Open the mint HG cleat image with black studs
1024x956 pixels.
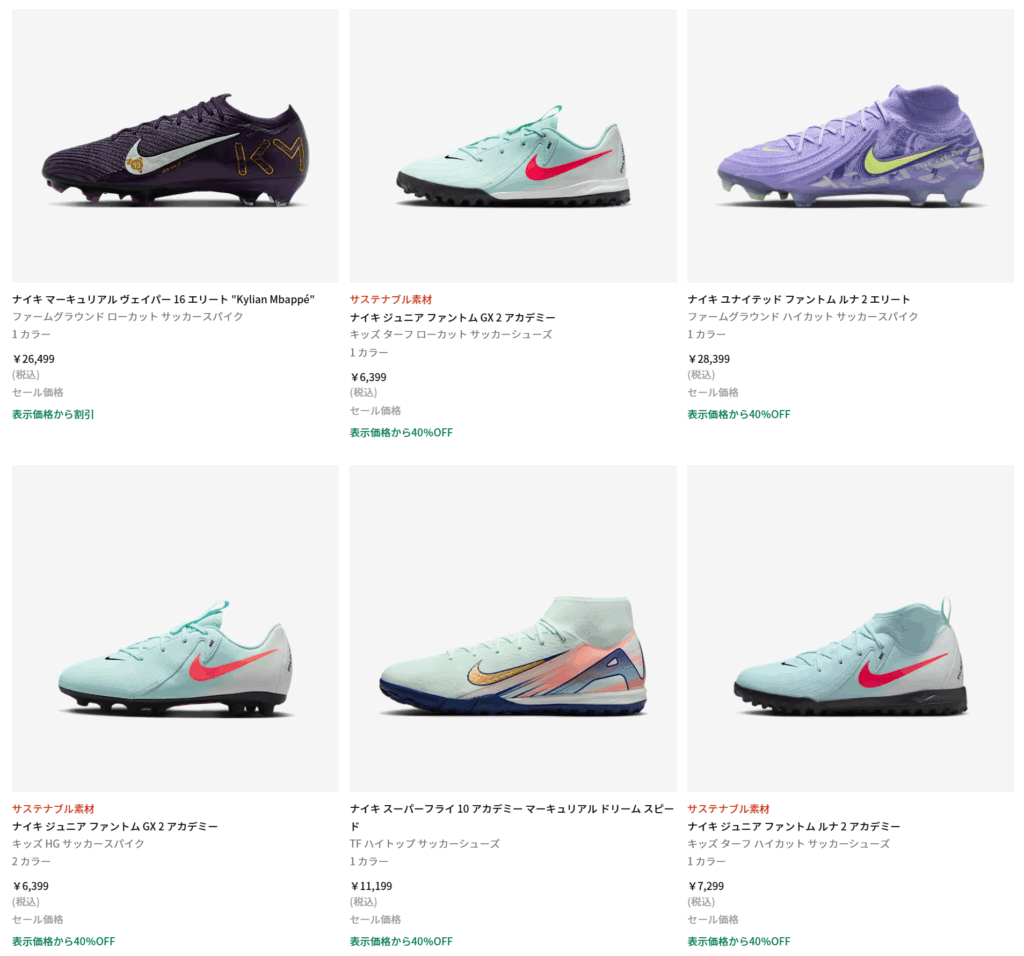click(175, 628)
